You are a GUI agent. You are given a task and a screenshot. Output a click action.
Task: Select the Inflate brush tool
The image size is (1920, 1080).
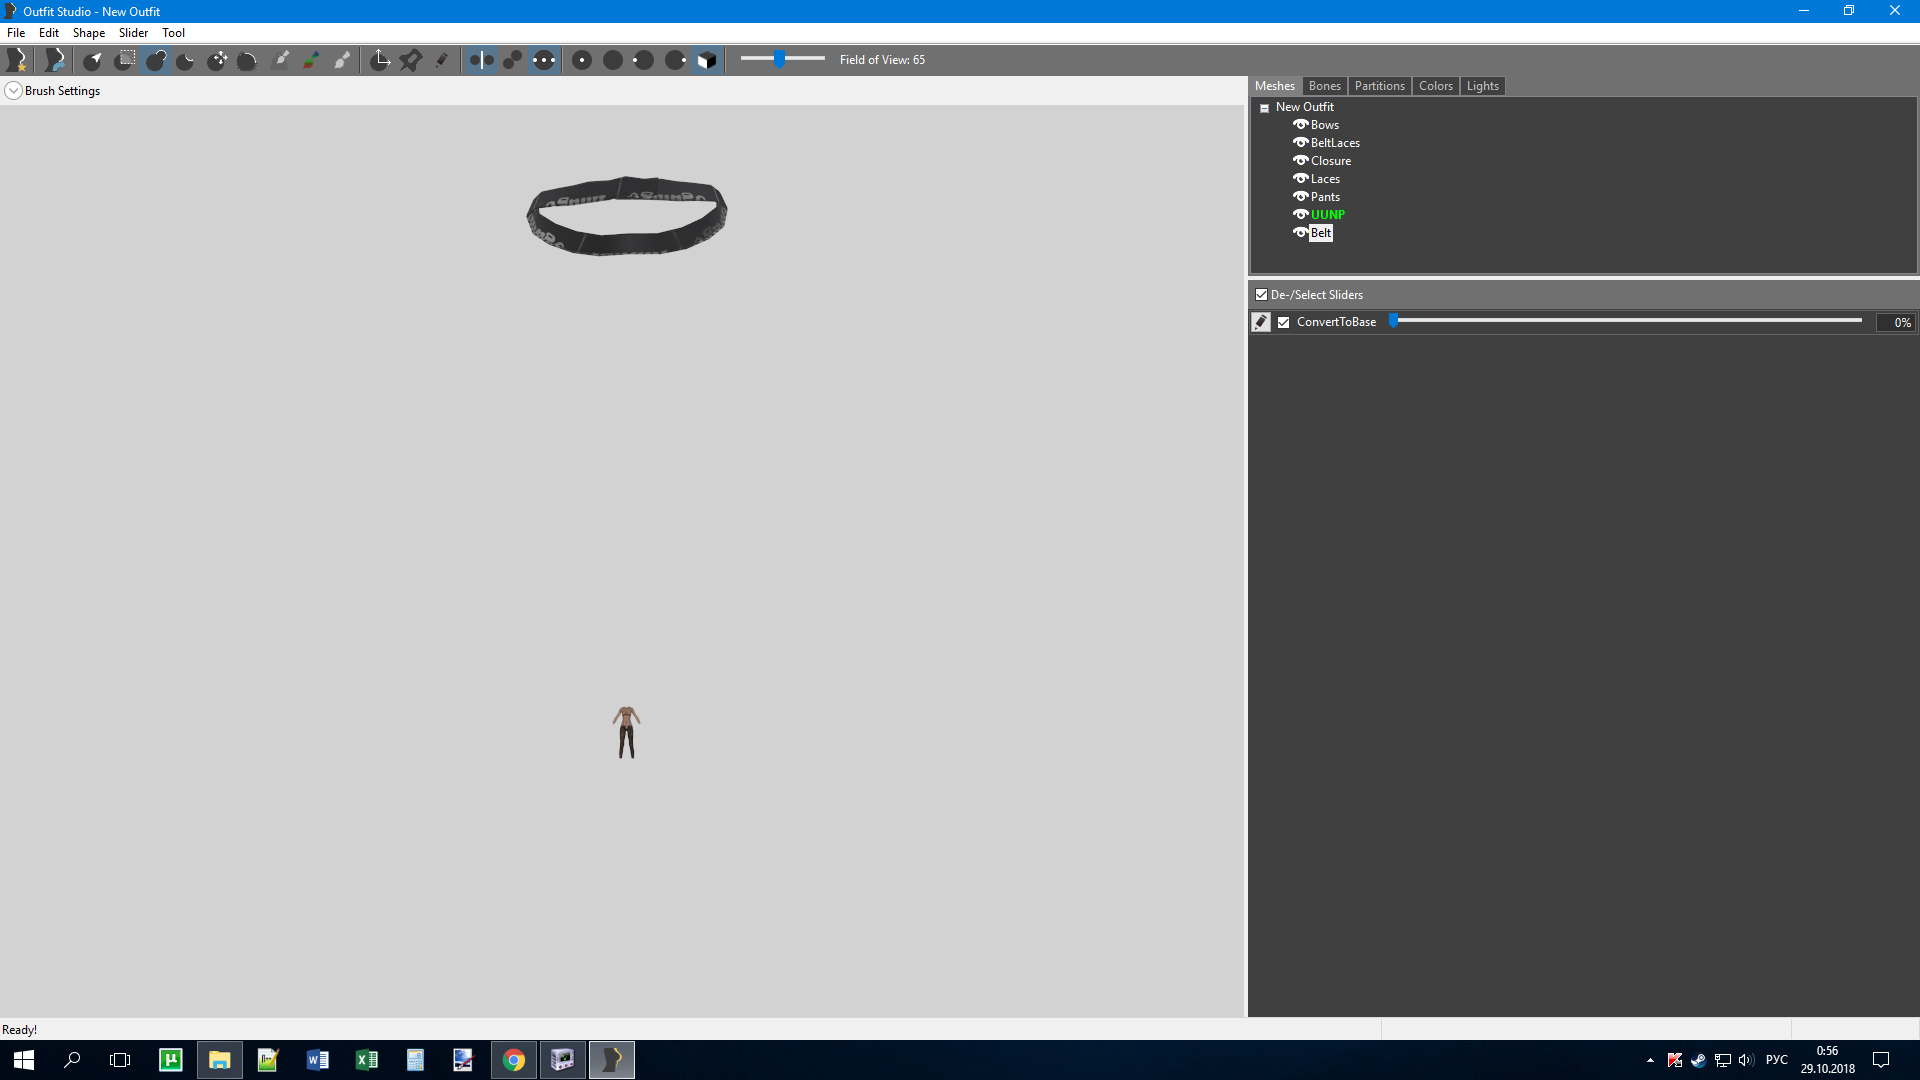pyautogui.click(x=155, y=60)
